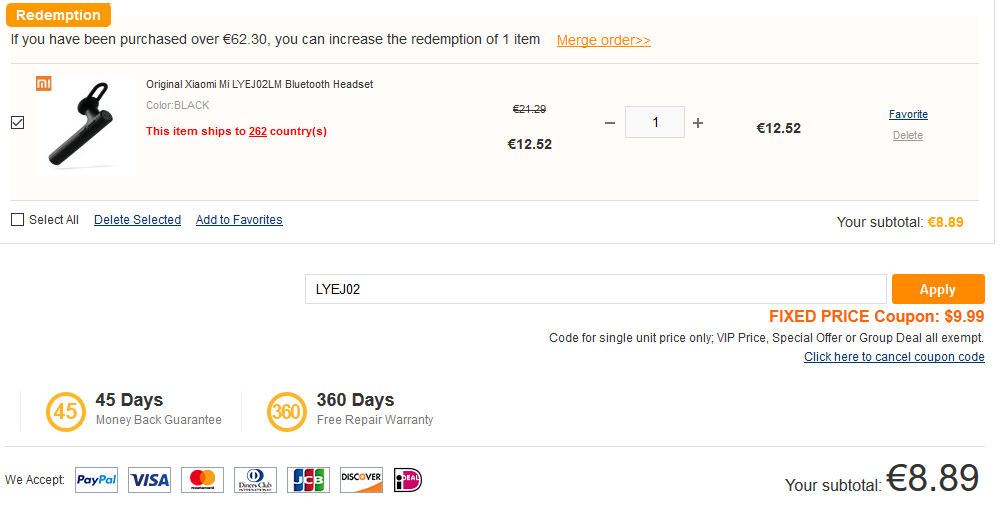Click the Mastercard payment icon
The height and width of the screenshot is (509, 1000).
203,480
